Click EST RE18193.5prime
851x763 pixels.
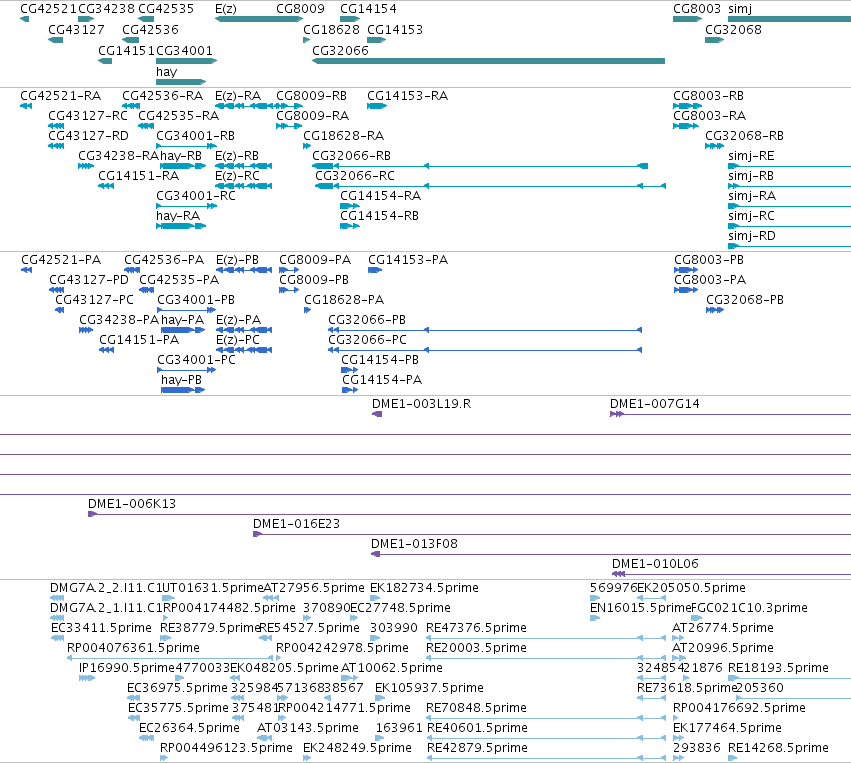789,678
